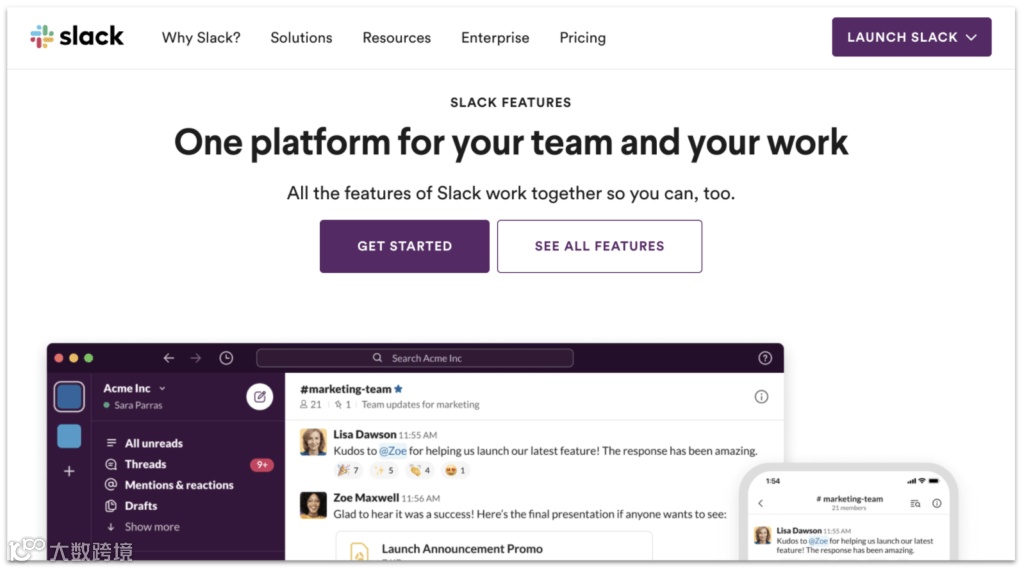
Task: Click the forward arrow in Slack app
Action: pos(196,358)
